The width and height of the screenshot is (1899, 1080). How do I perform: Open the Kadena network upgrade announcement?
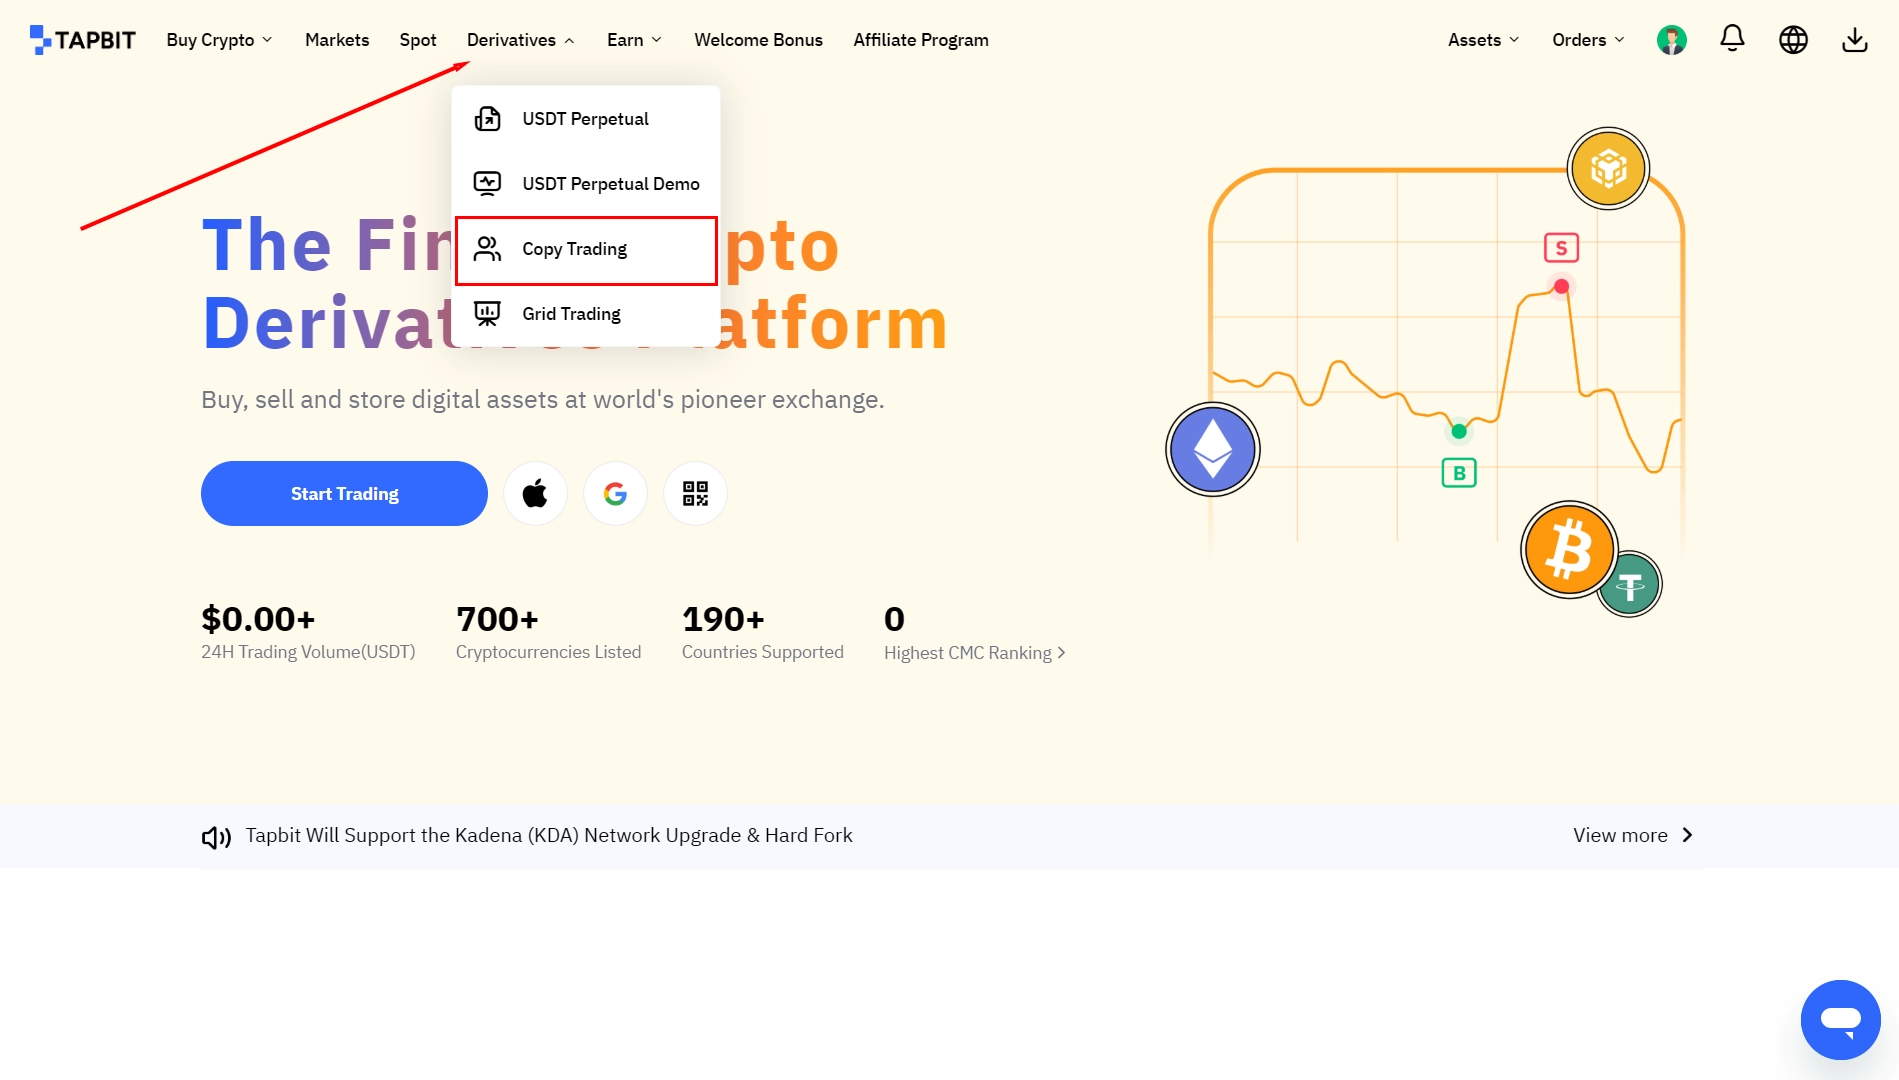[x=549, y=835]
